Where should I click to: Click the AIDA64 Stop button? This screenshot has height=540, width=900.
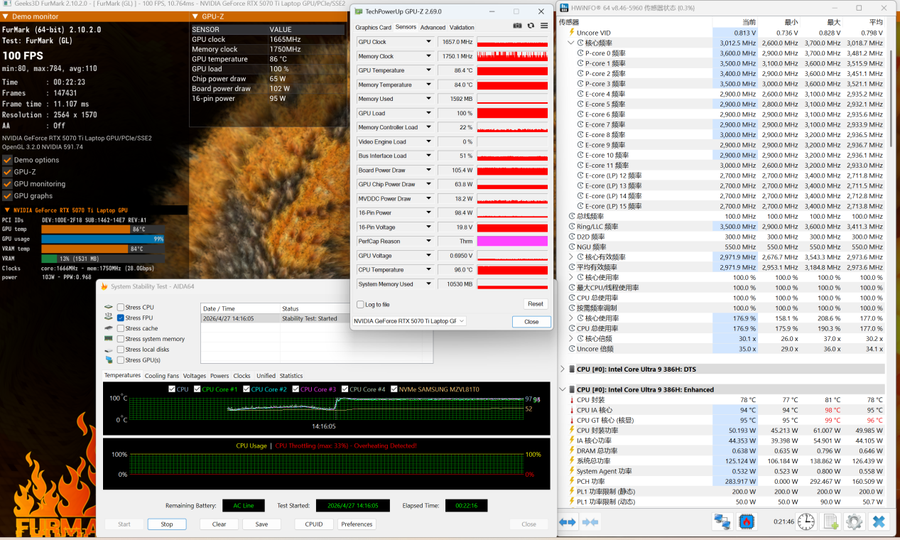166,524
